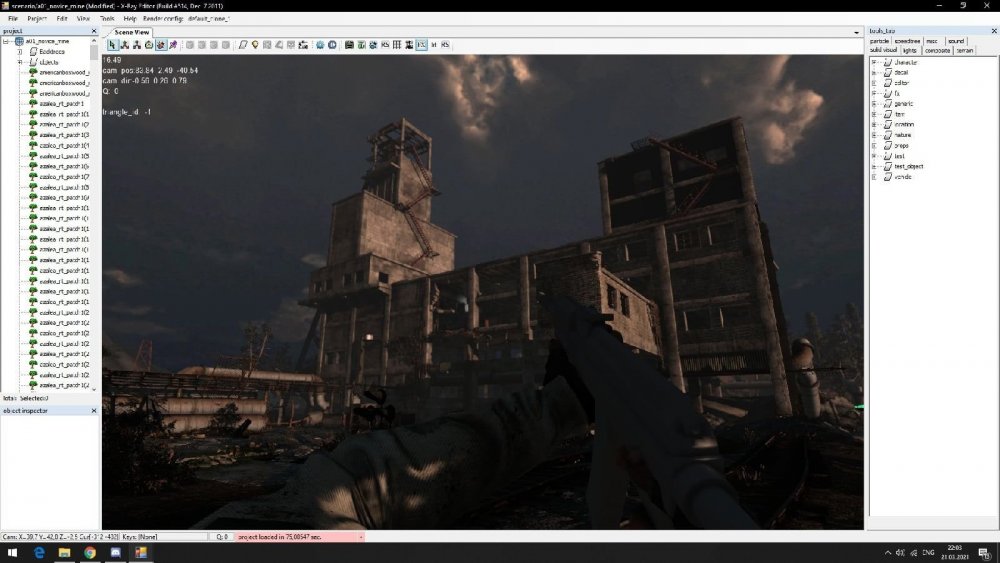
Task: Close the project panel
Action: [94, 31]
